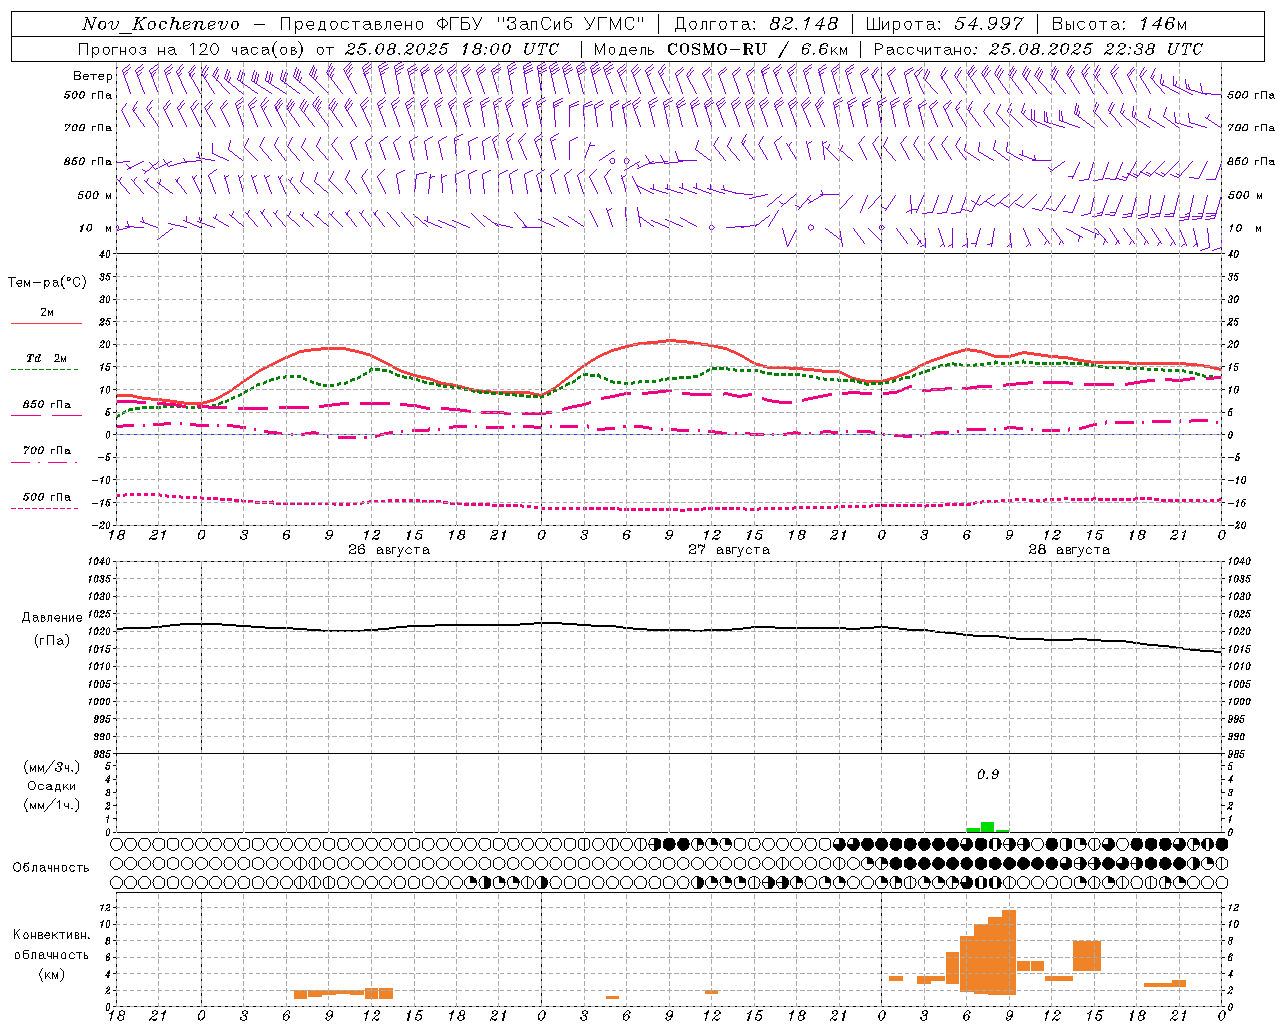1280x1024 pixels.
Task: Click the 28 августа date label
Action: pos(1069,550)
